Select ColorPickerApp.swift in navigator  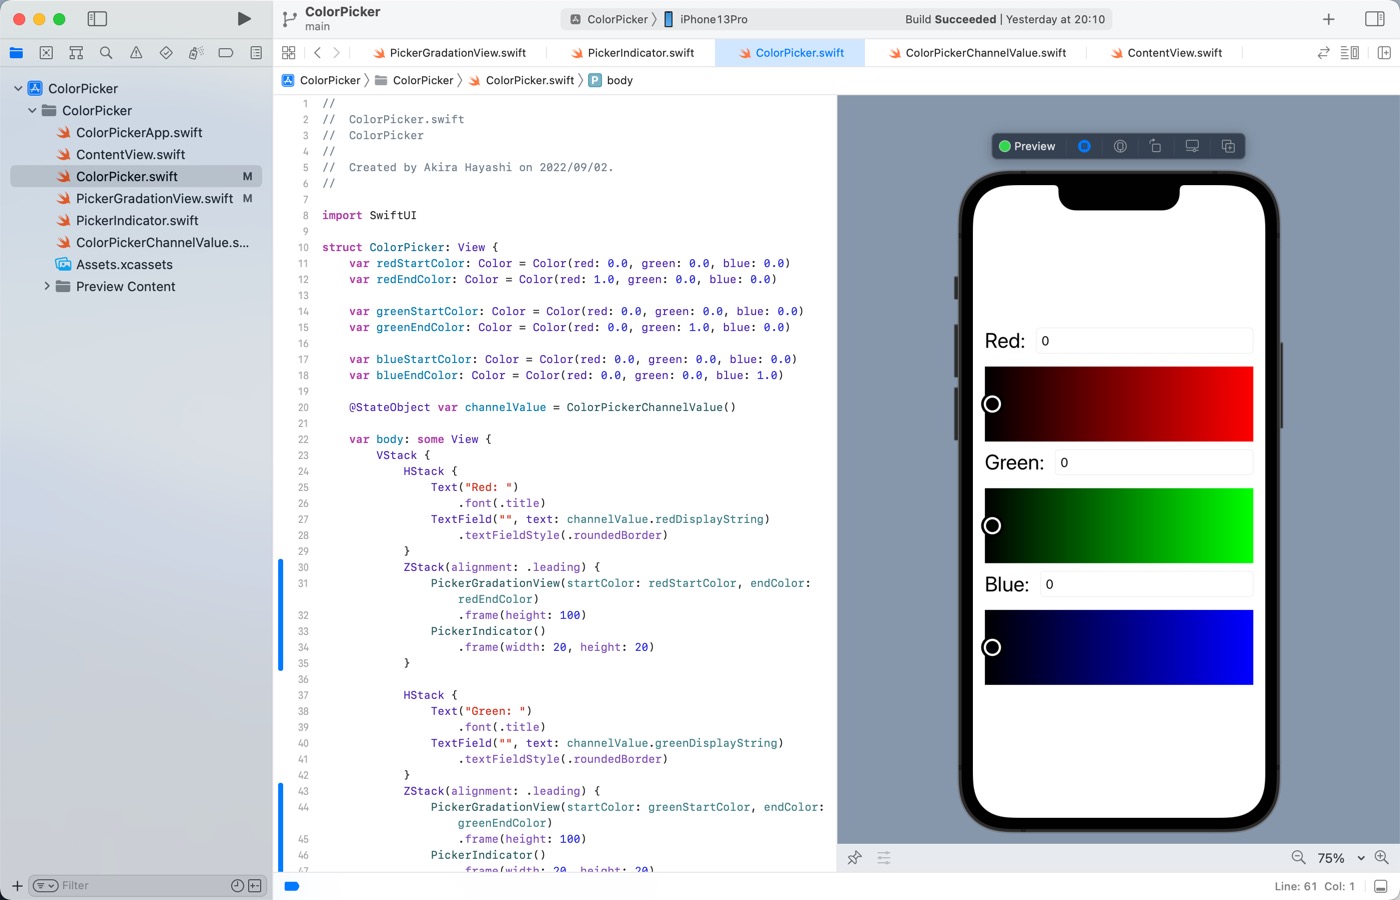[139, 132]
